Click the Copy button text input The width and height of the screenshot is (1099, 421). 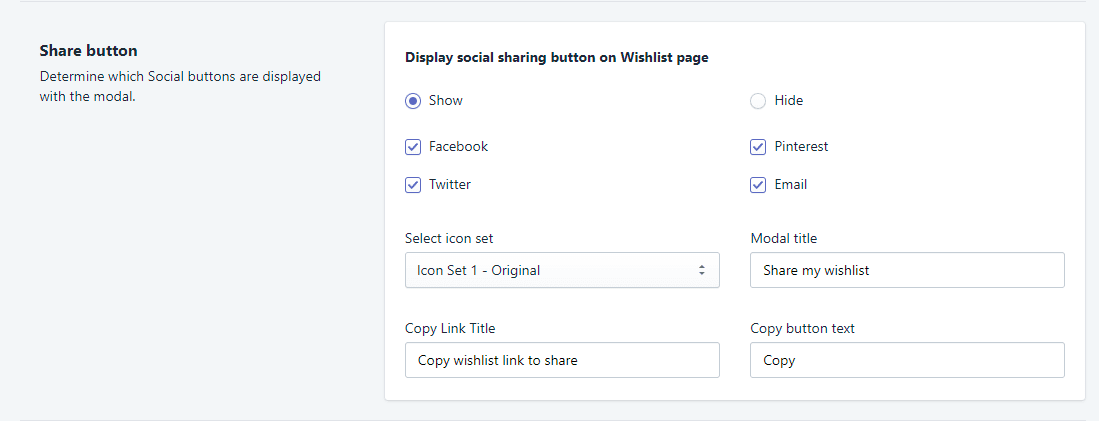906,361
